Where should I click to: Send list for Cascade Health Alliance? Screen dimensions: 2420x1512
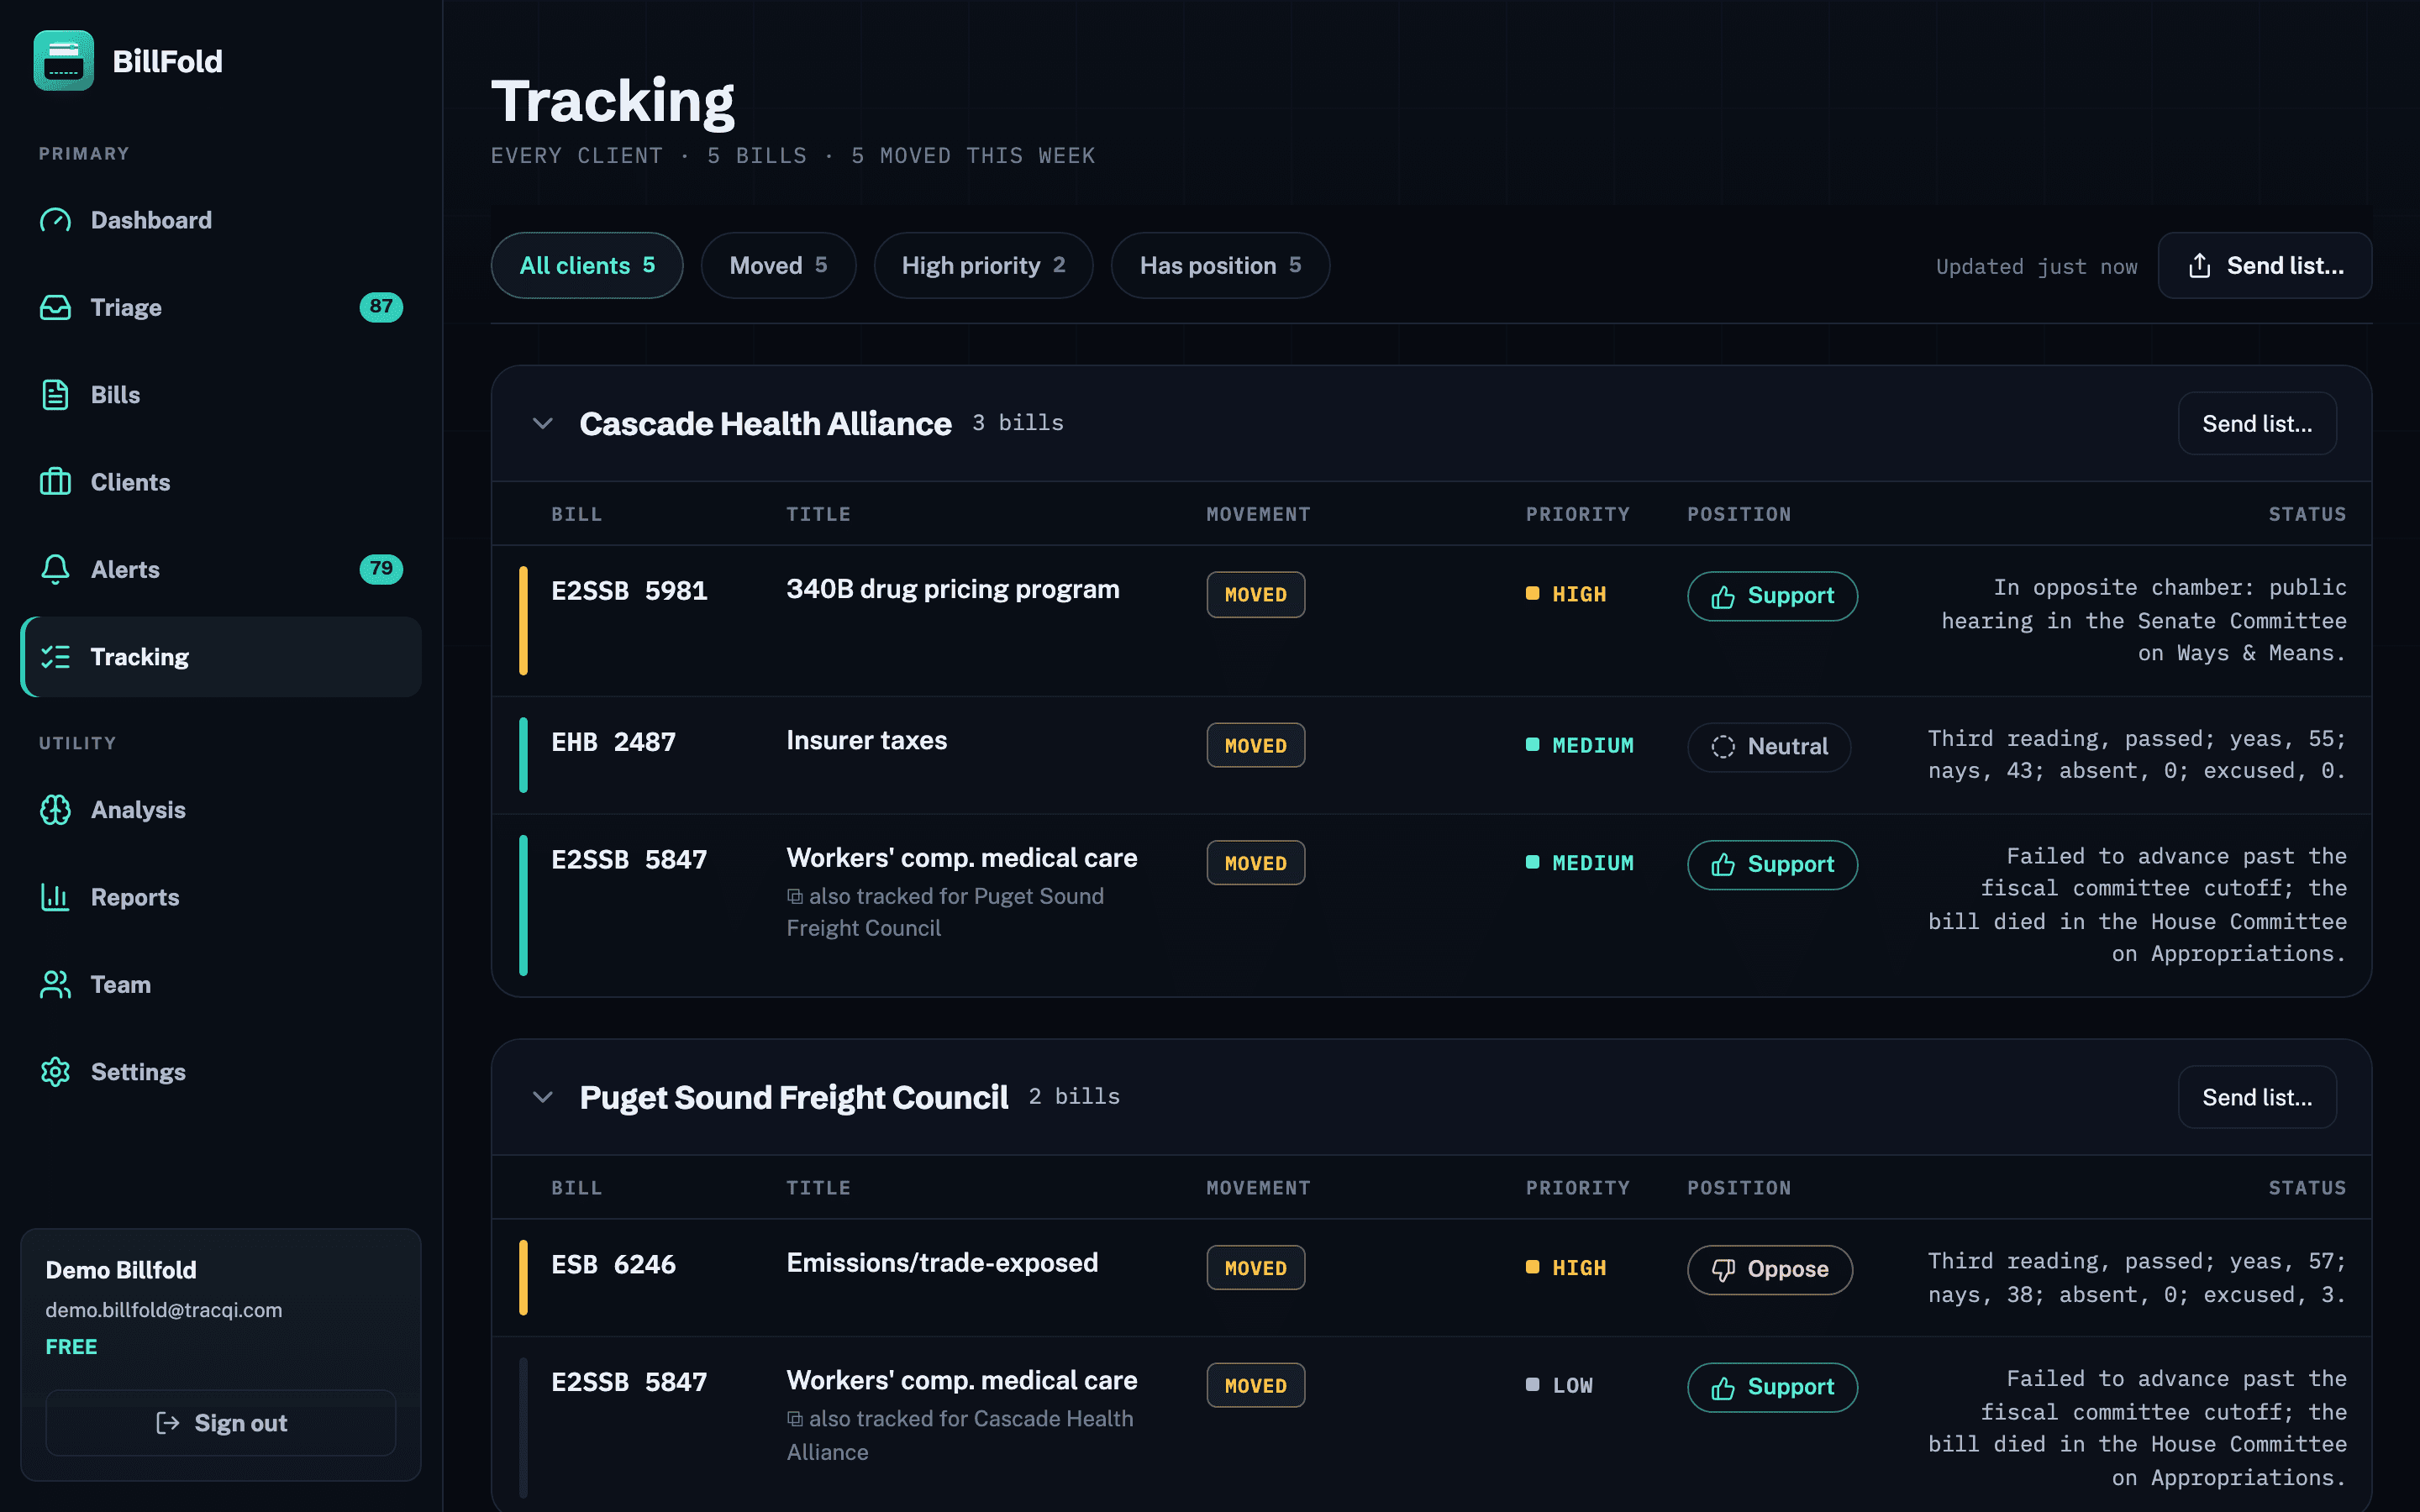(2257, 423)
